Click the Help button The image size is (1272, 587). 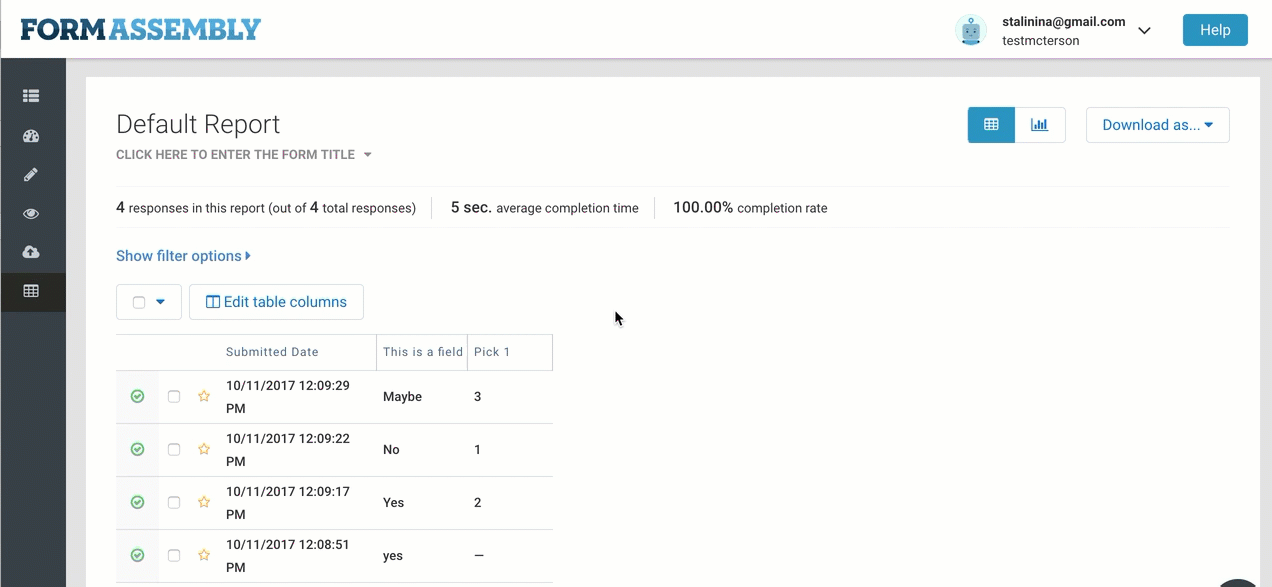click(1215, 30)
